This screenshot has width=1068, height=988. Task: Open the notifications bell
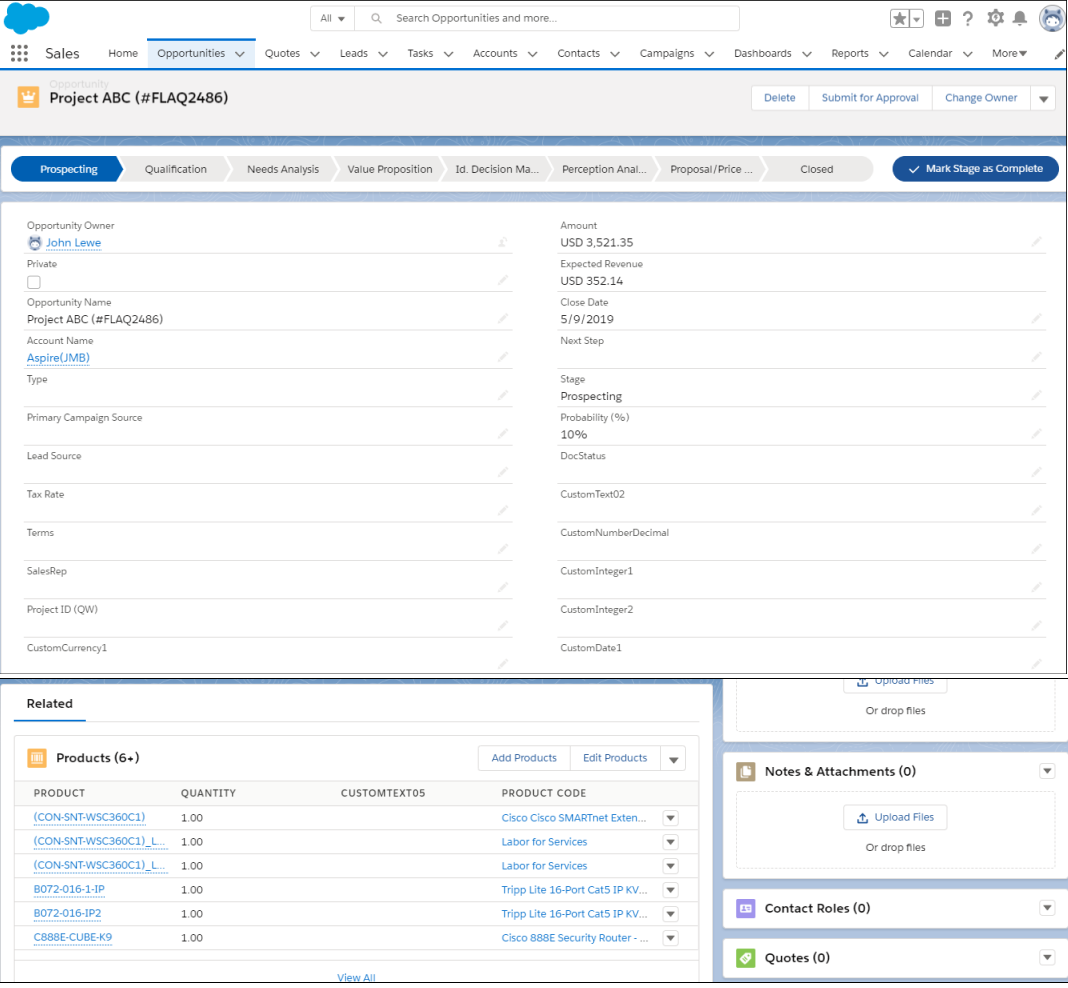click(x=1020, y=19)
